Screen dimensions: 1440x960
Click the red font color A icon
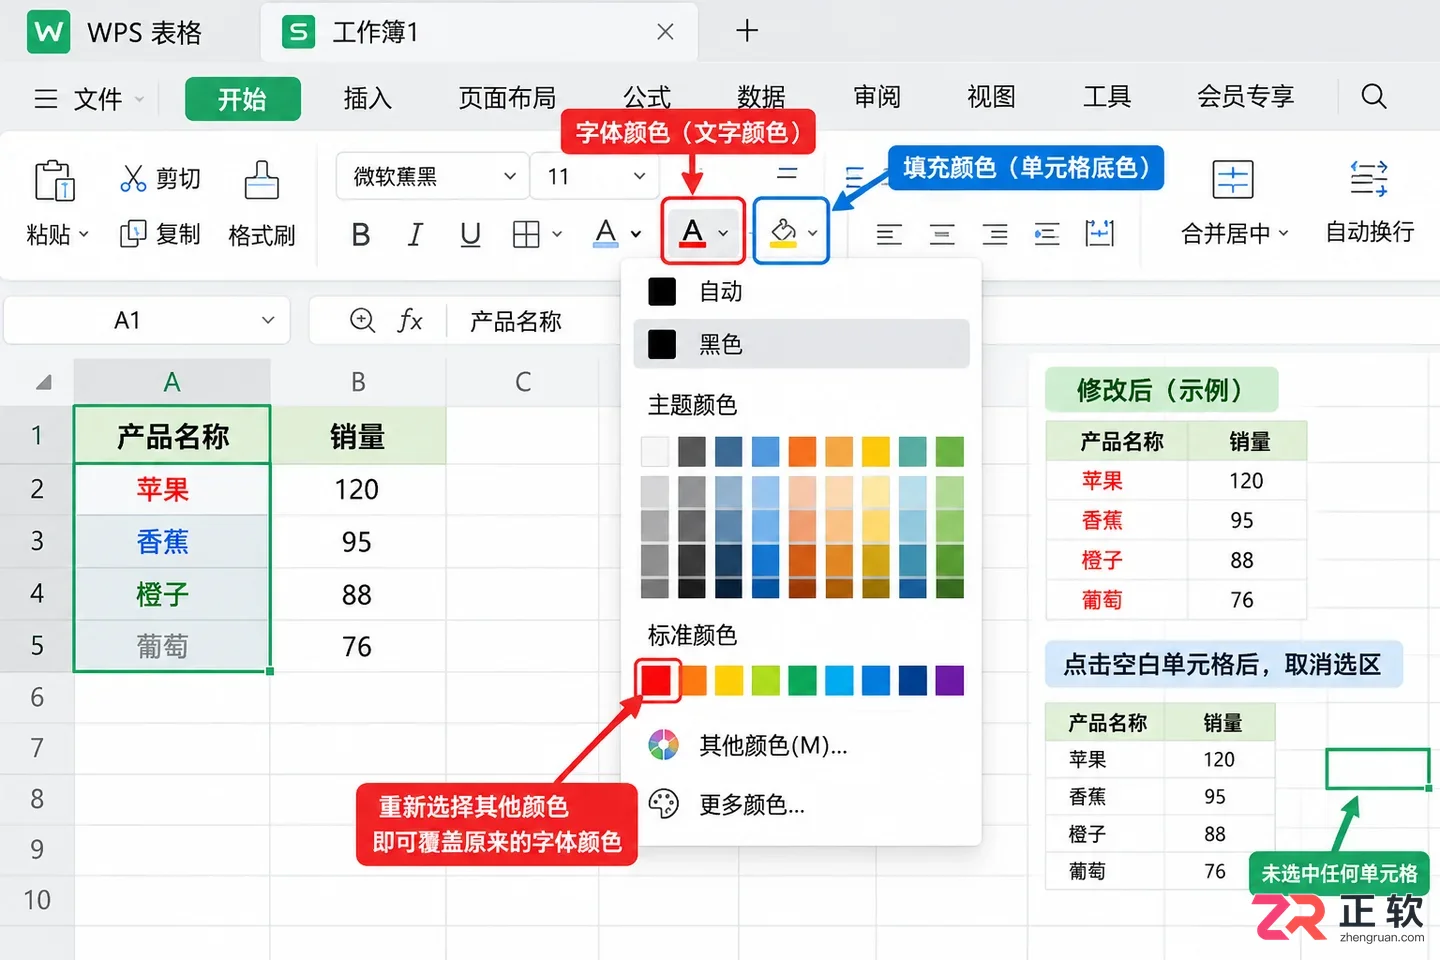pyautogui.click(x=692, y=232)
